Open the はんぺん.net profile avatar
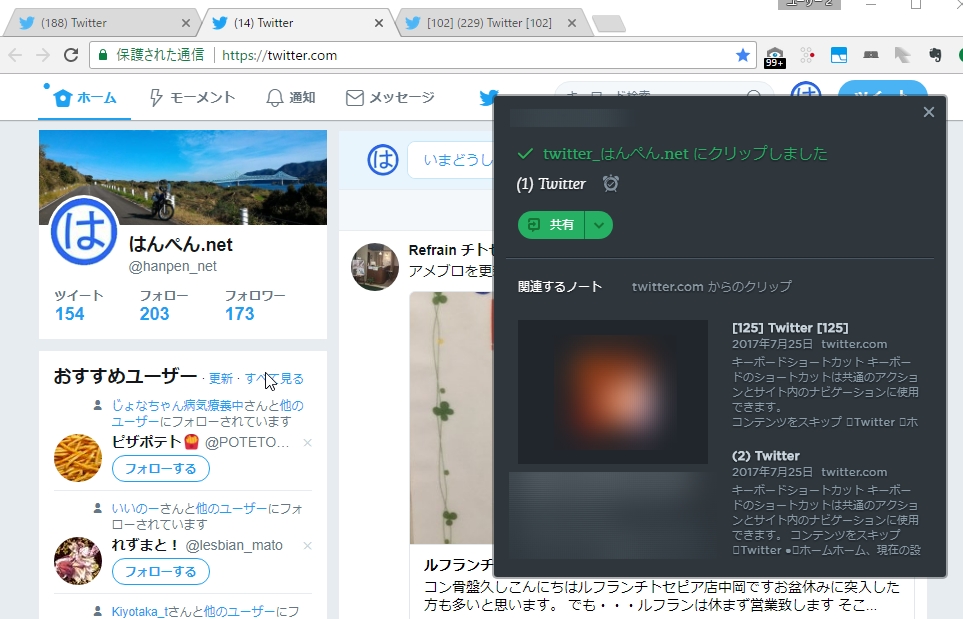The width and height of the screenshot is (963, 619). [x=84, y=232]
